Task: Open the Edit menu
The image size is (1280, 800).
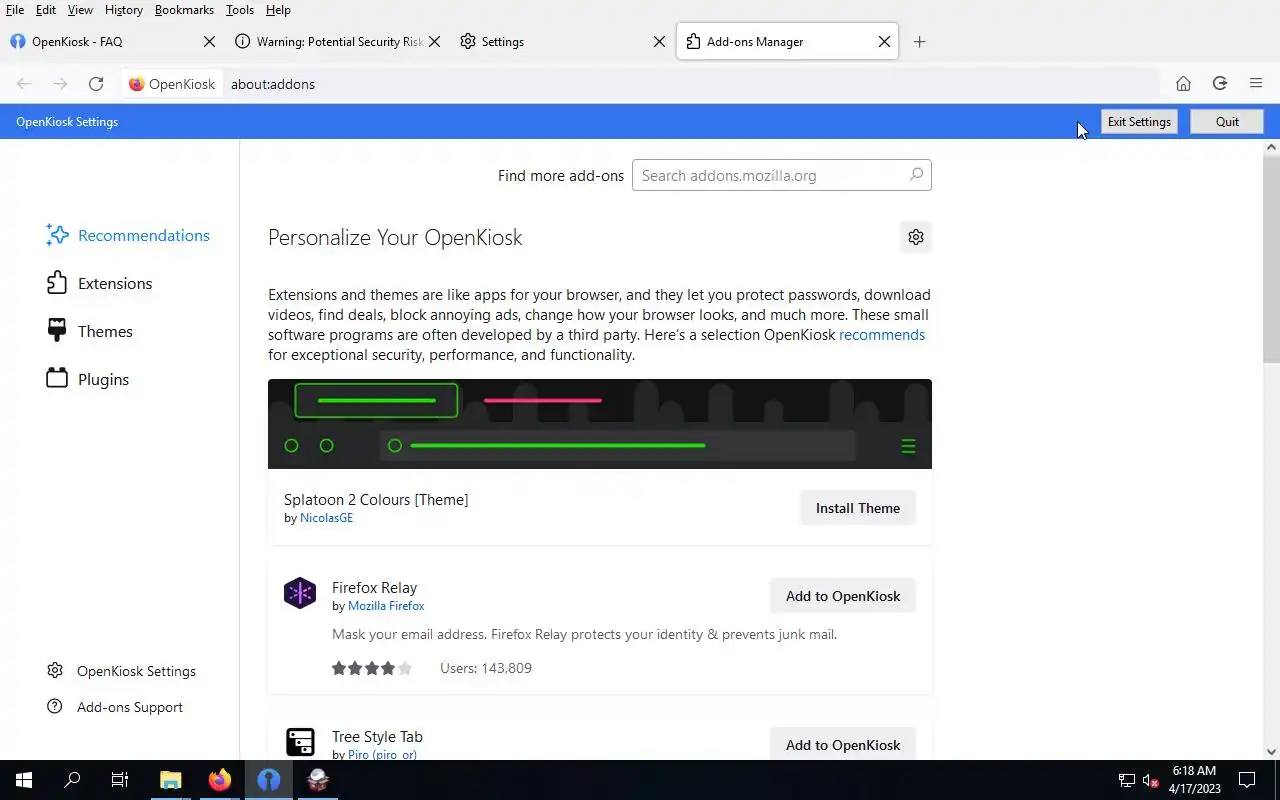Action: [46, 10]
